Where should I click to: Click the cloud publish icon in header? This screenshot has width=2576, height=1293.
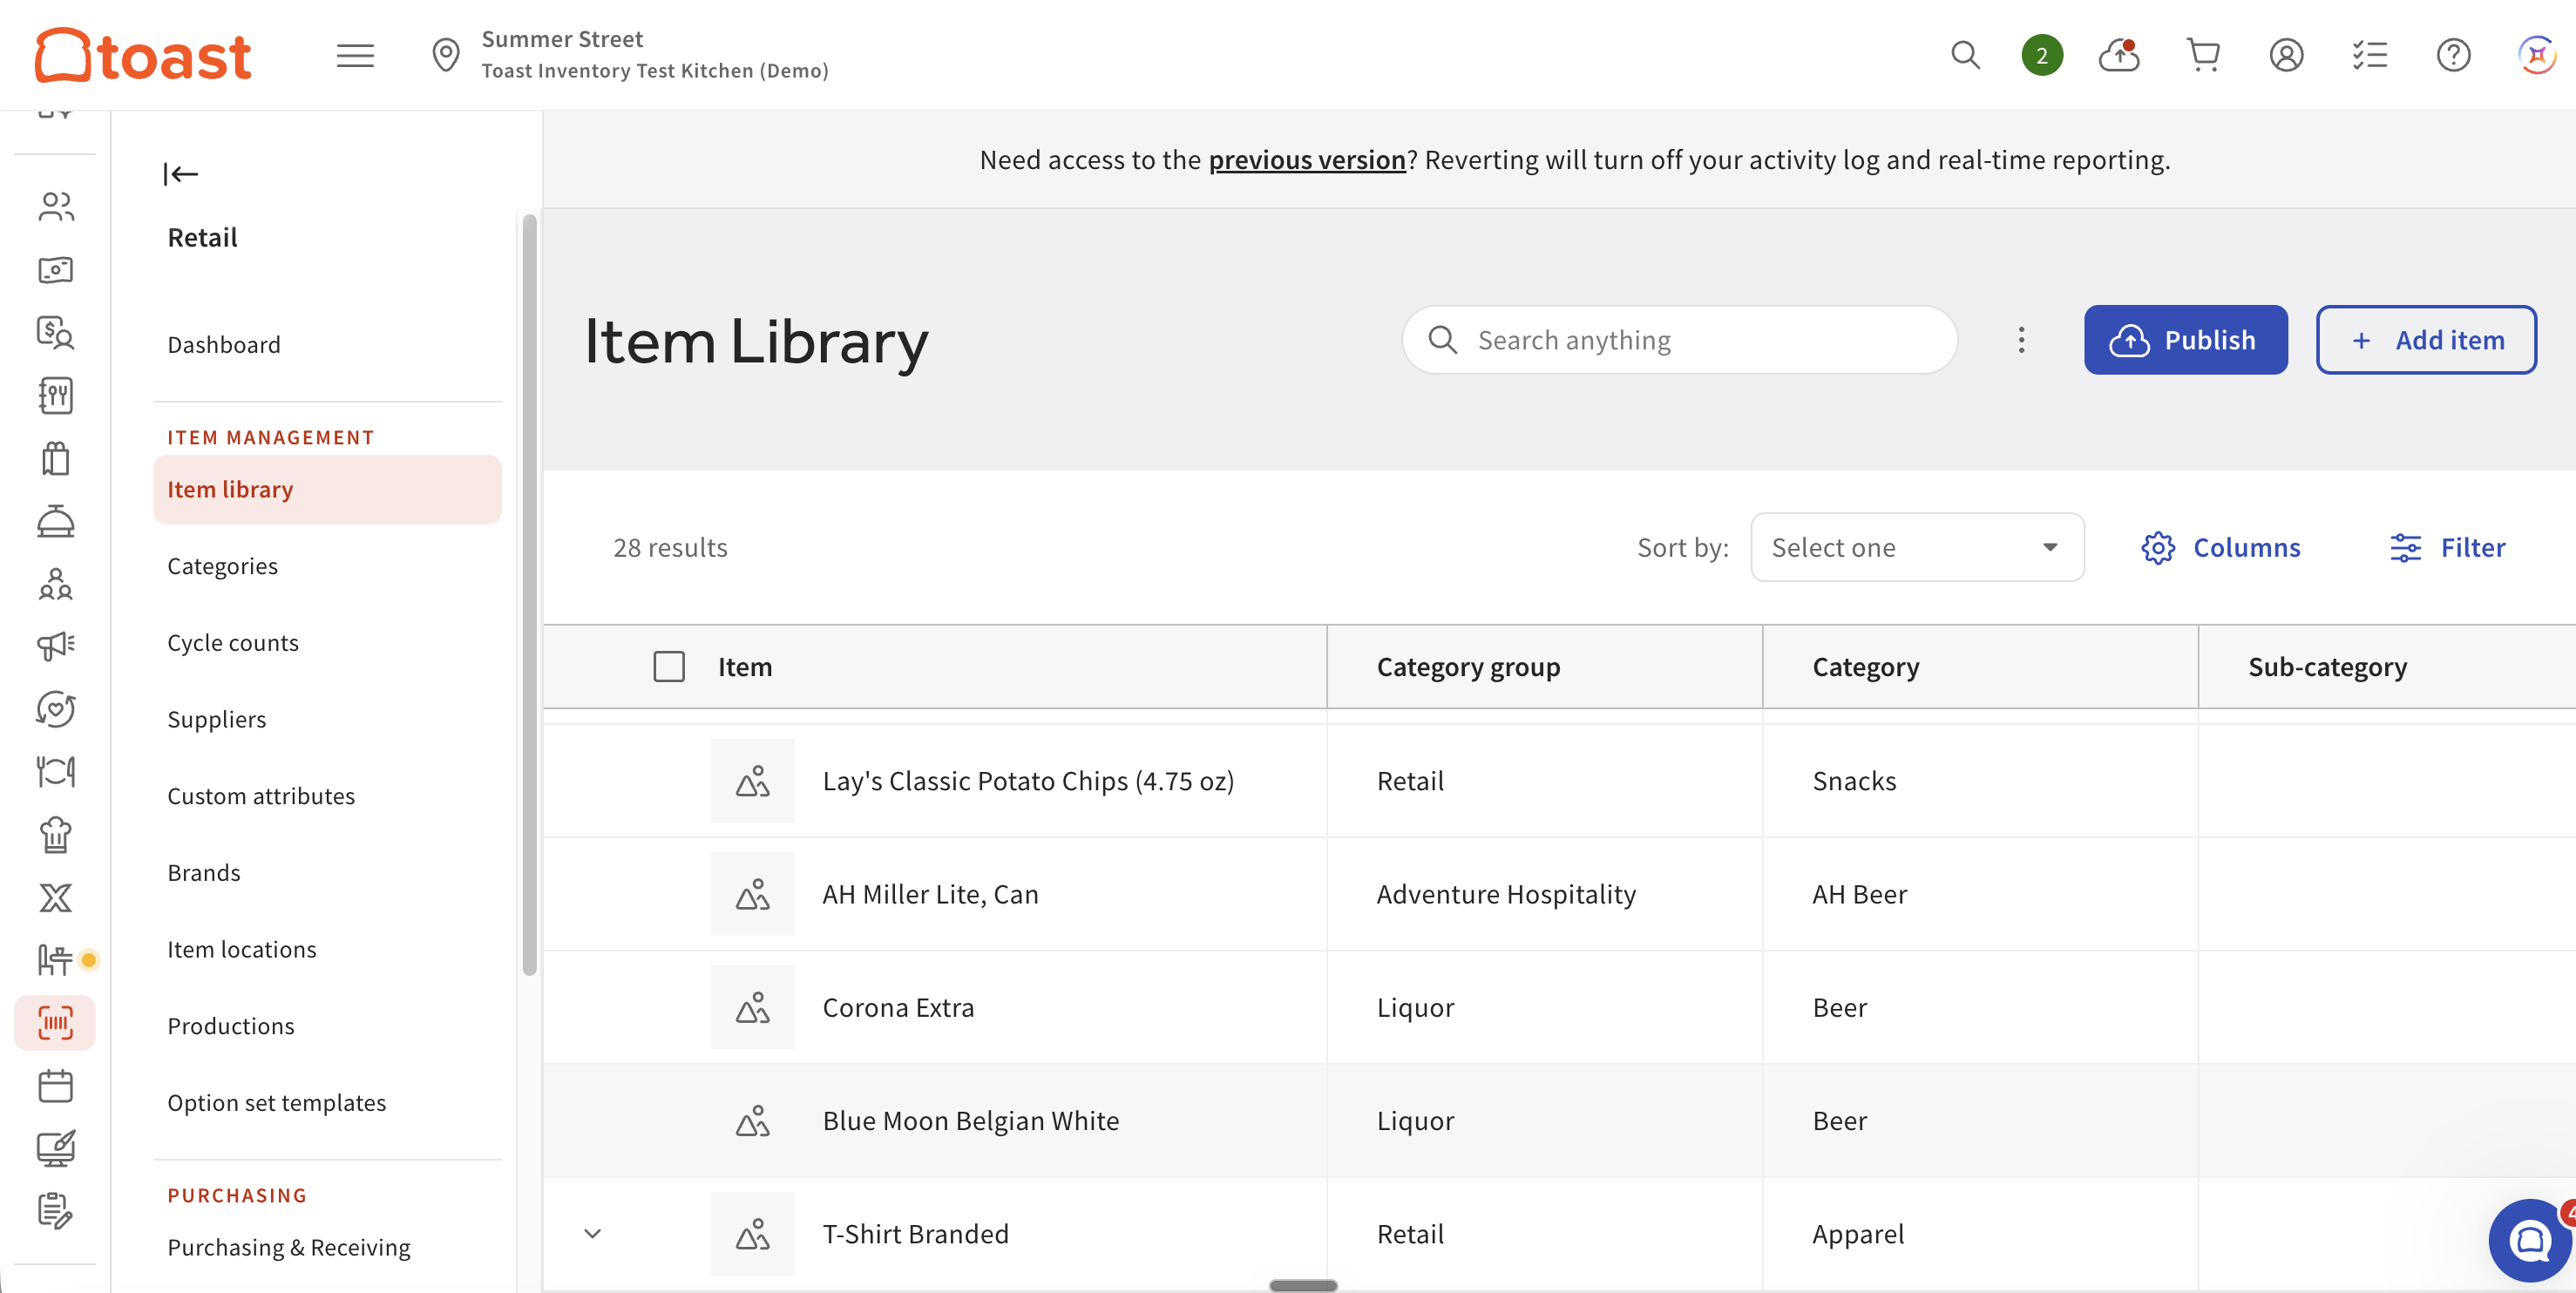point(2119,55)
